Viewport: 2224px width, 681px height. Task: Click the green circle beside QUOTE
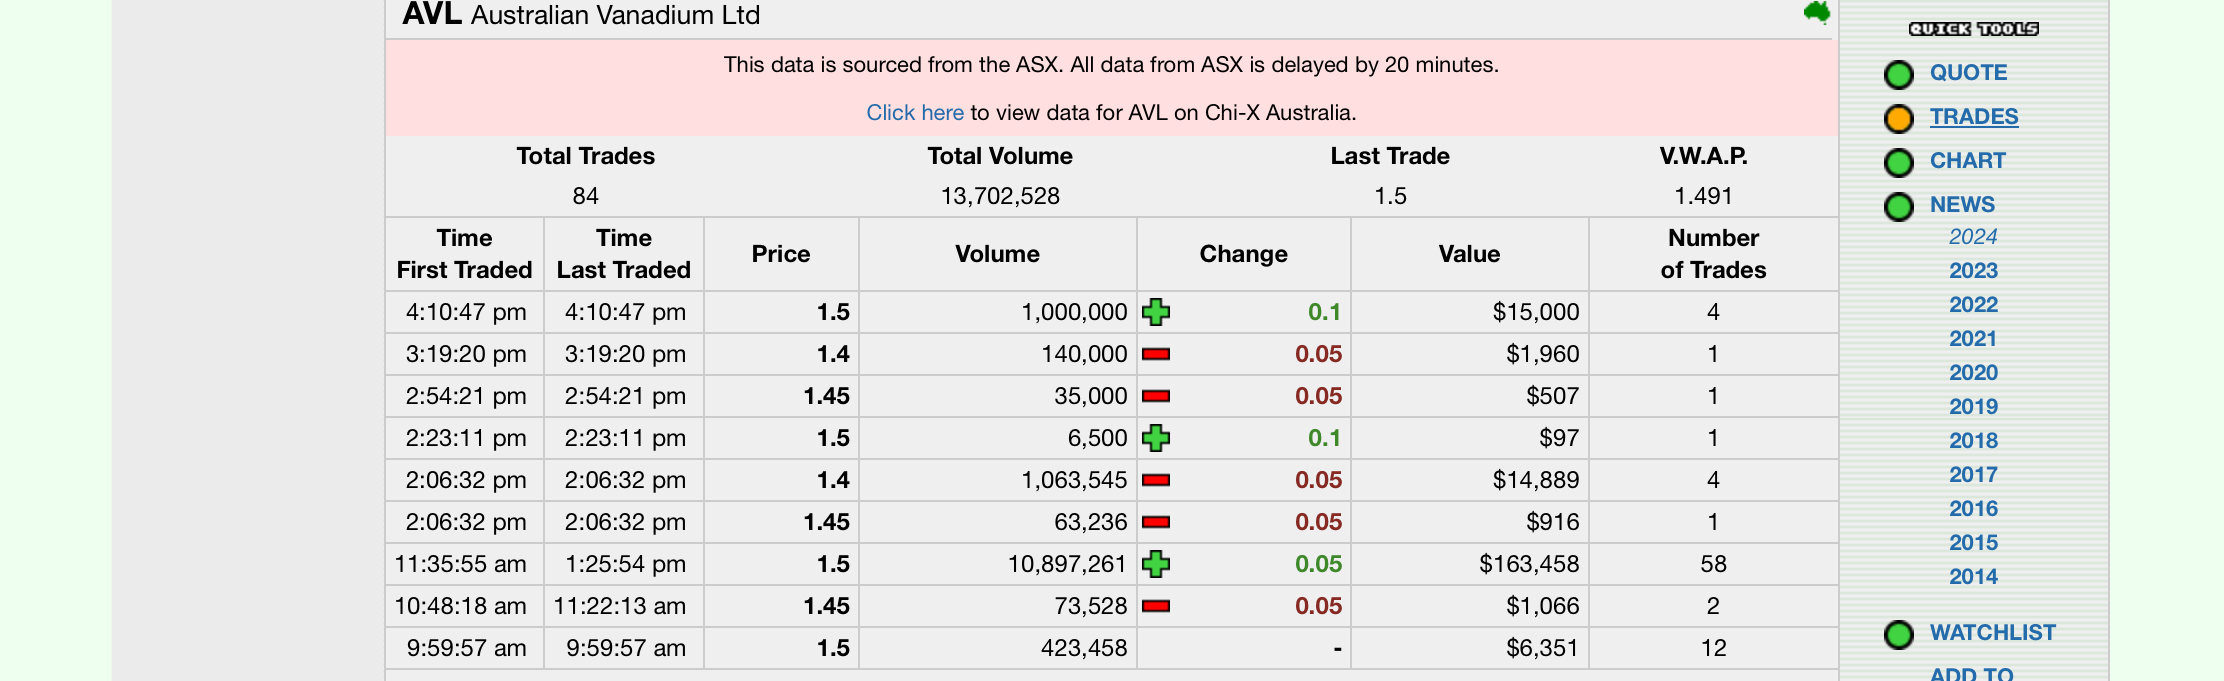click(1898, 74)
